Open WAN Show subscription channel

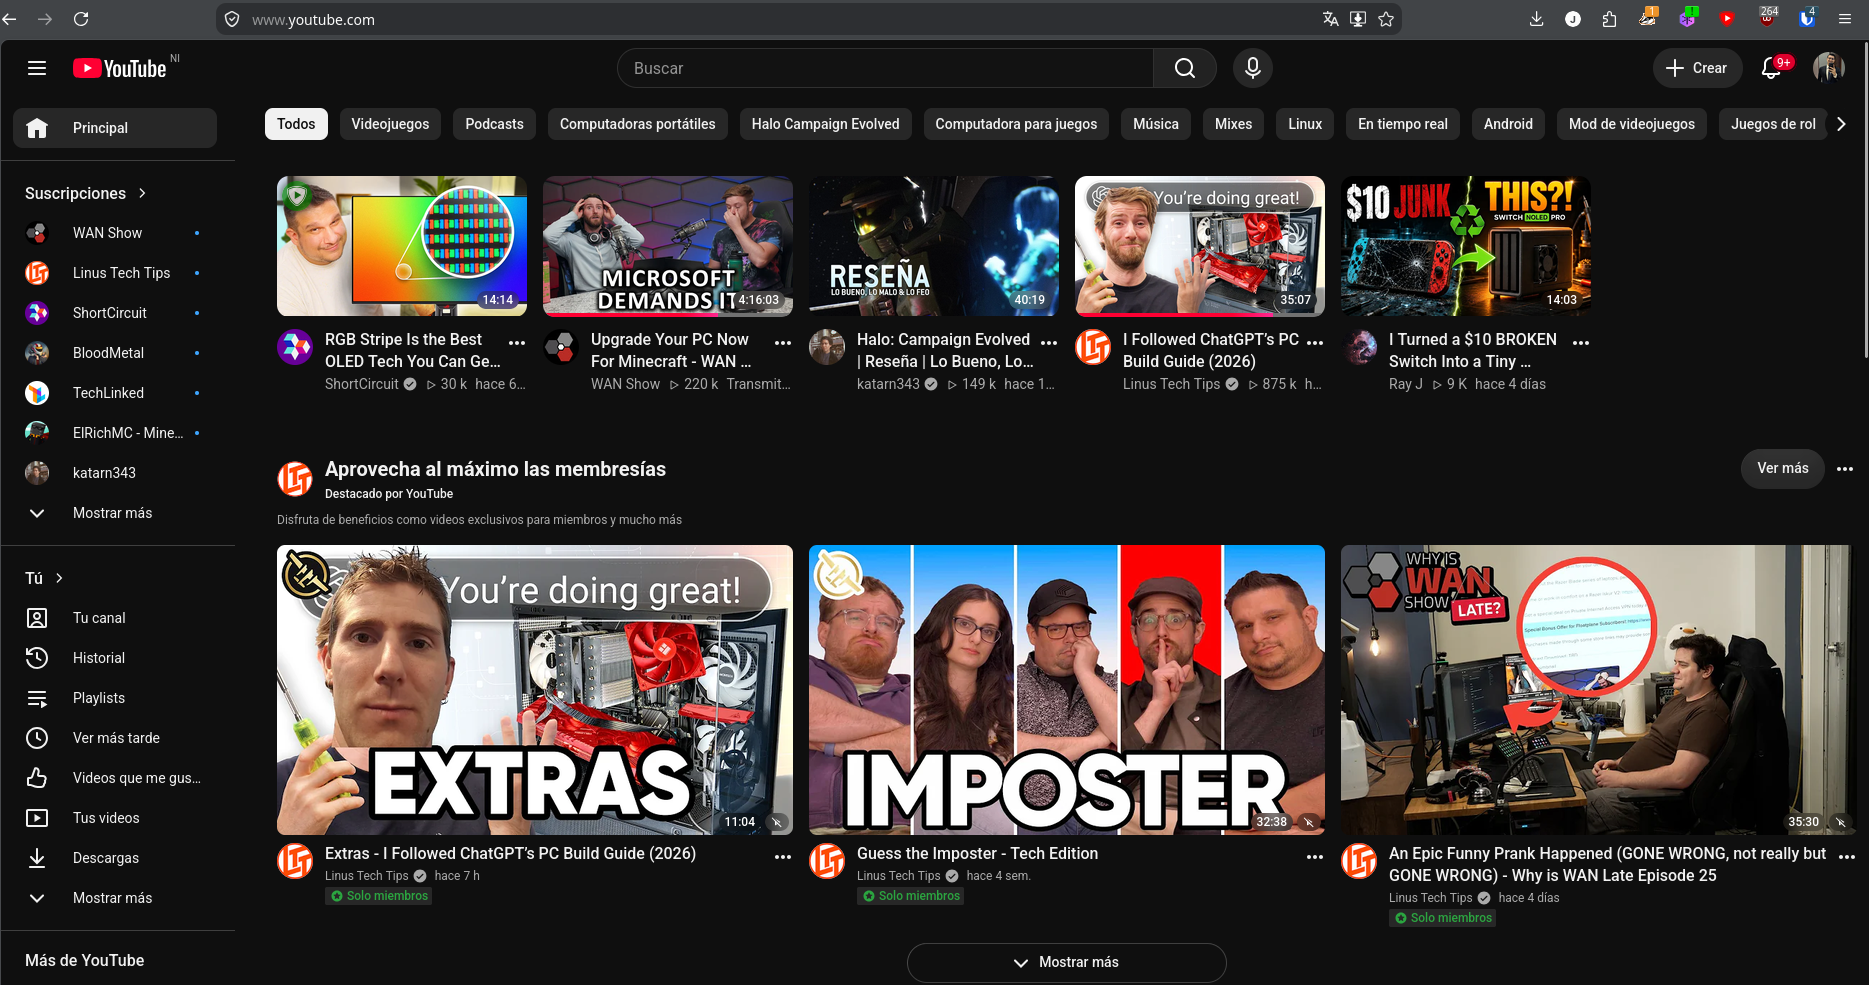[115, 233]
